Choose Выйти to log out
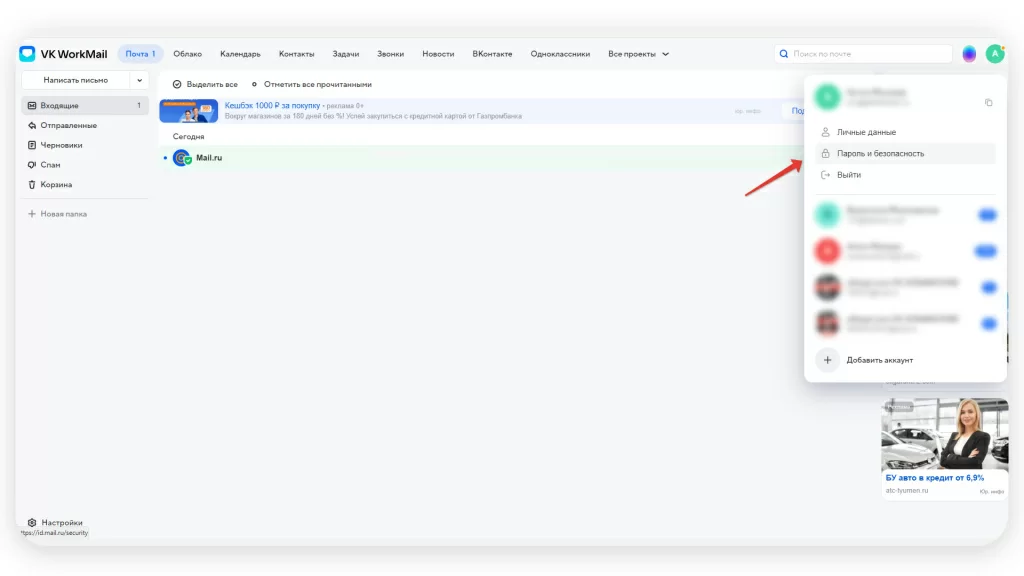The height and width of the screenshot is (576, 1024). (x=848, y=175)
